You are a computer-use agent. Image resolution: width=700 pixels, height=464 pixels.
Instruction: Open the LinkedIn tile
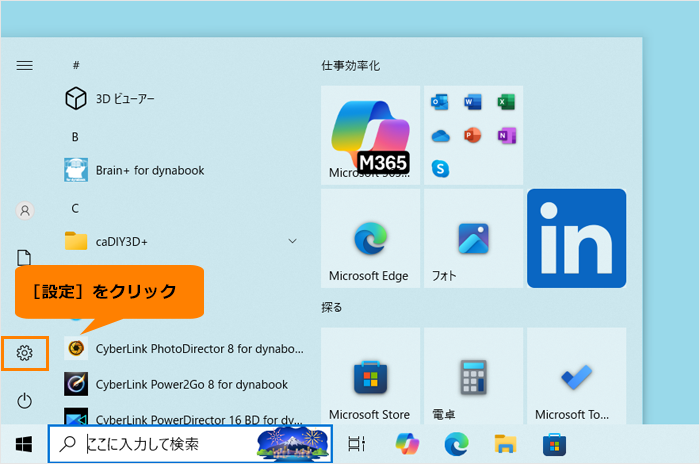(576, 238)
